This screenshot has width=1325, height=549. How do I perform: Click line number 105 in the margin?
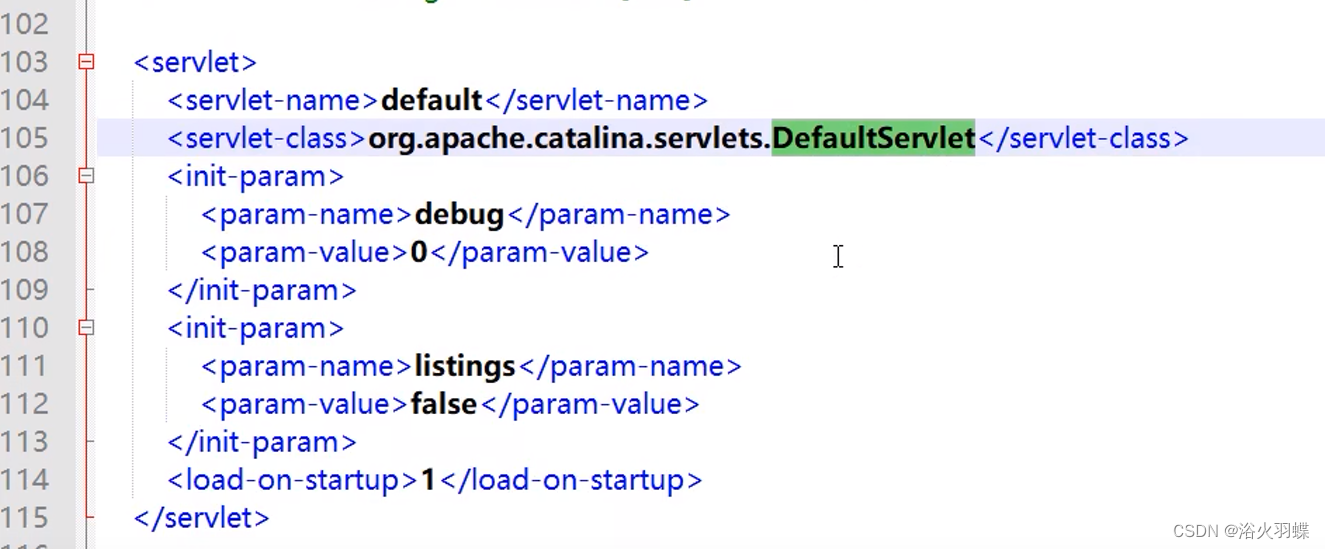[25, 138]
